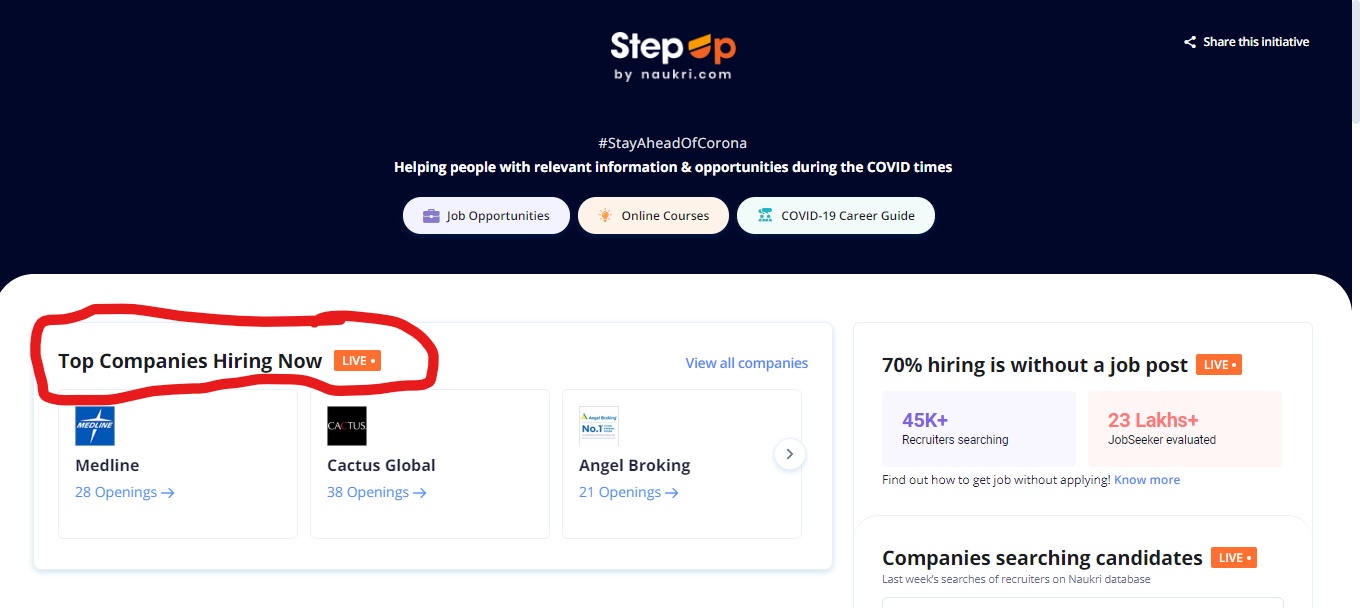
Task: Open the View all companies link
Action: point(747,363)
